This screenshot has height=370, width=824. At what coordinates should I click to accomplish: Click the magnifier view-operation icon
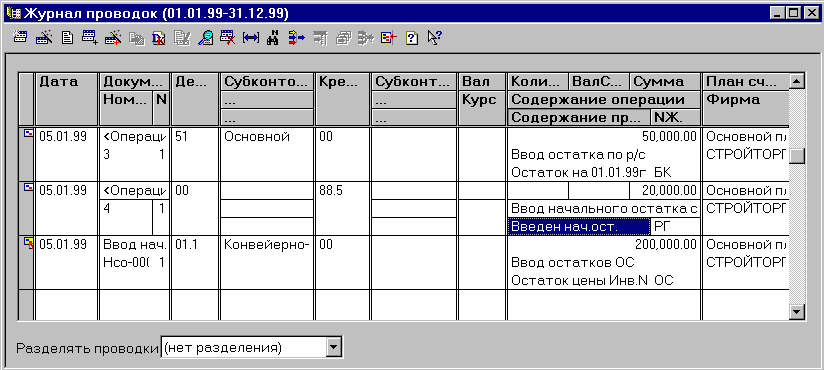point(205,38)
